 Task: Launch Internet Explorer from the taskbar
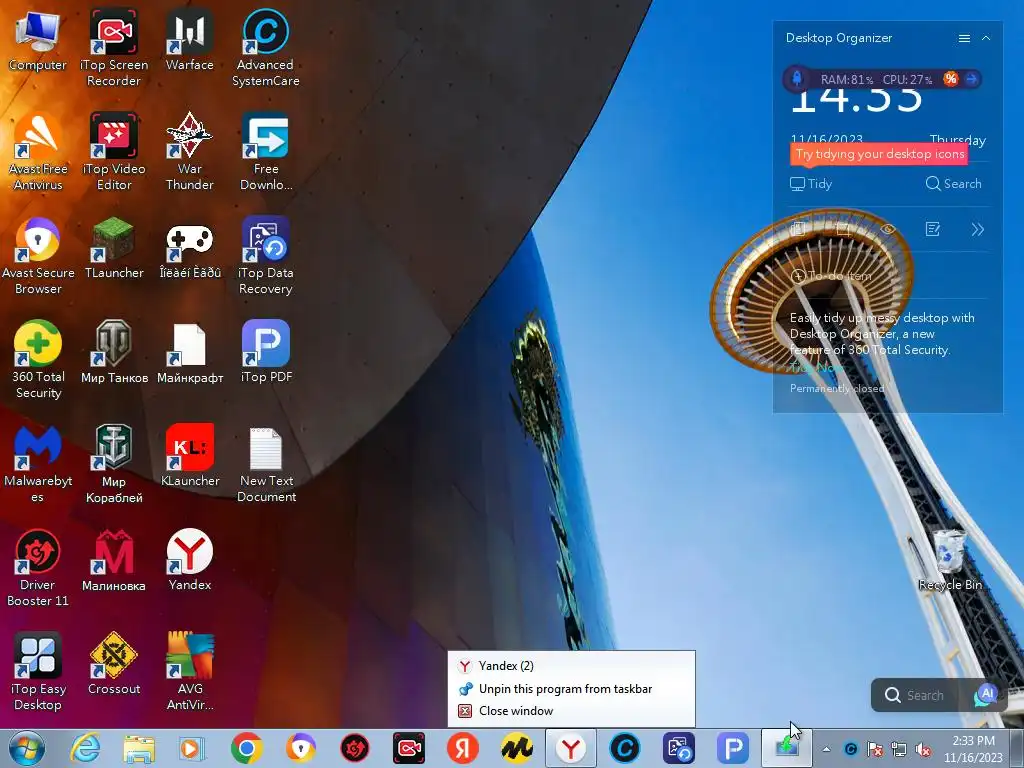[86, 748]
